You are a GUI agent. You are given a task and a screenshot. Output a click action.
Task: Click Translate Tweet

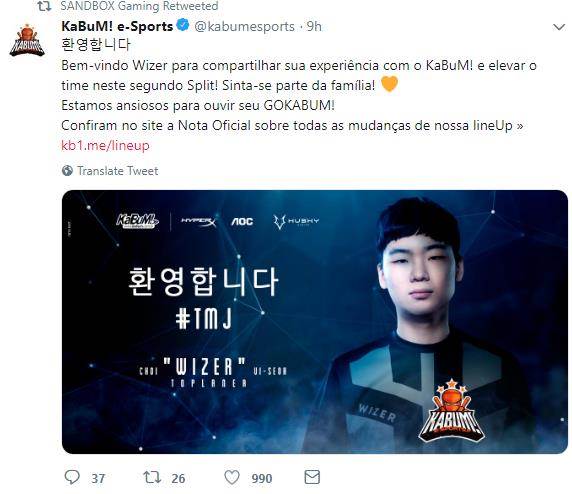[x=117, y=171]
